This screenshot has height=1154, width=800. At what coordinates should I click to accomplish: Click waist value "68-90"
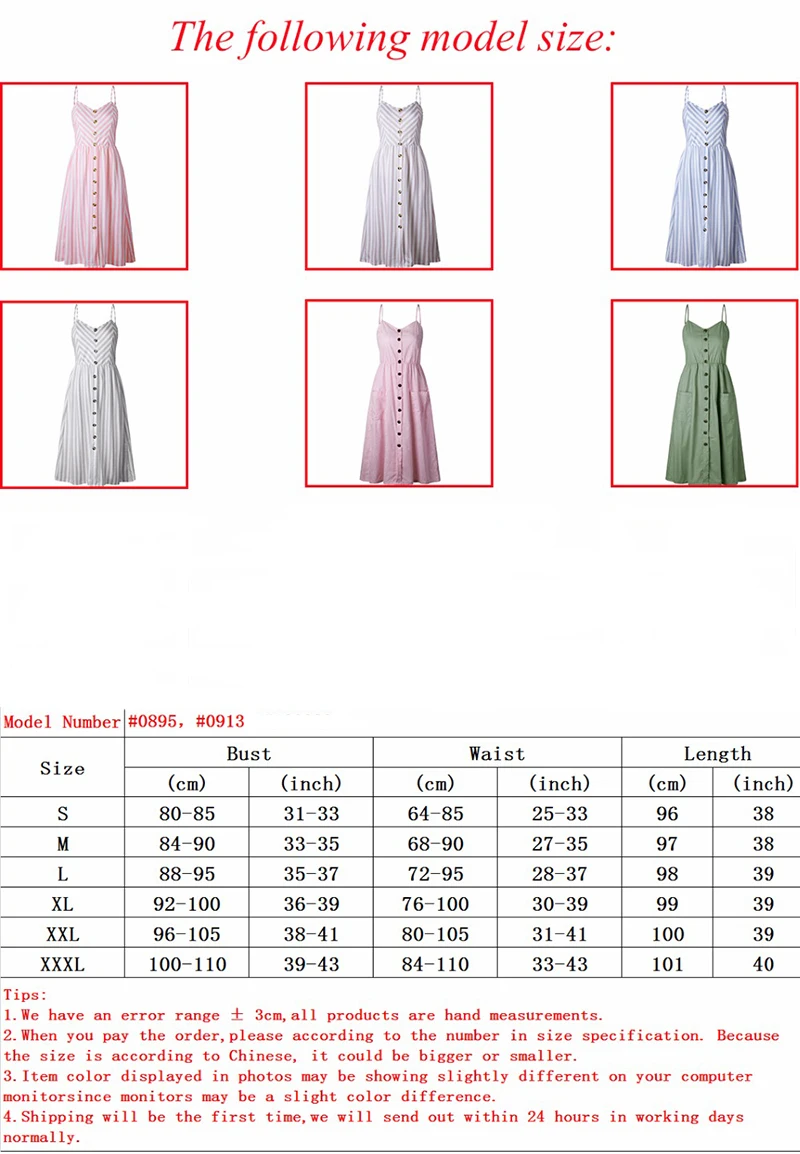tap(436, 844)
